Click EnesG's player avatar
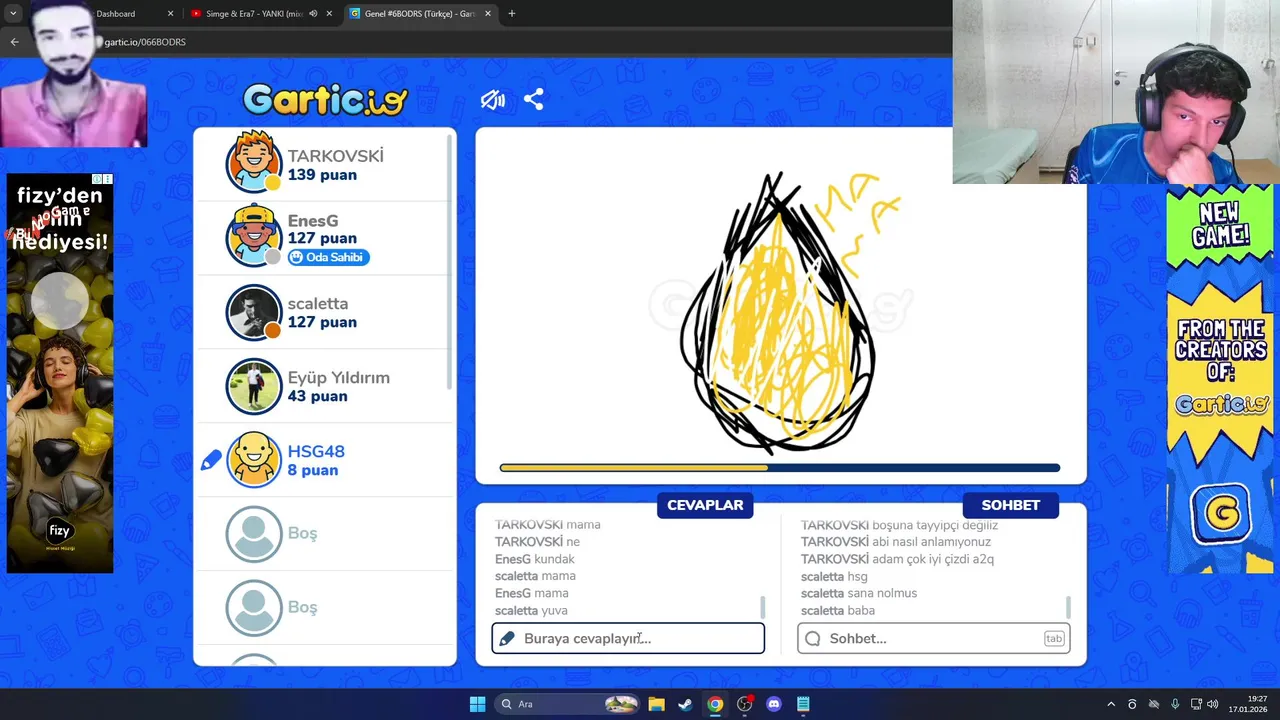The height and width of the screenshot is (720, 1280). pyautogui.click(x=254, y=237)
